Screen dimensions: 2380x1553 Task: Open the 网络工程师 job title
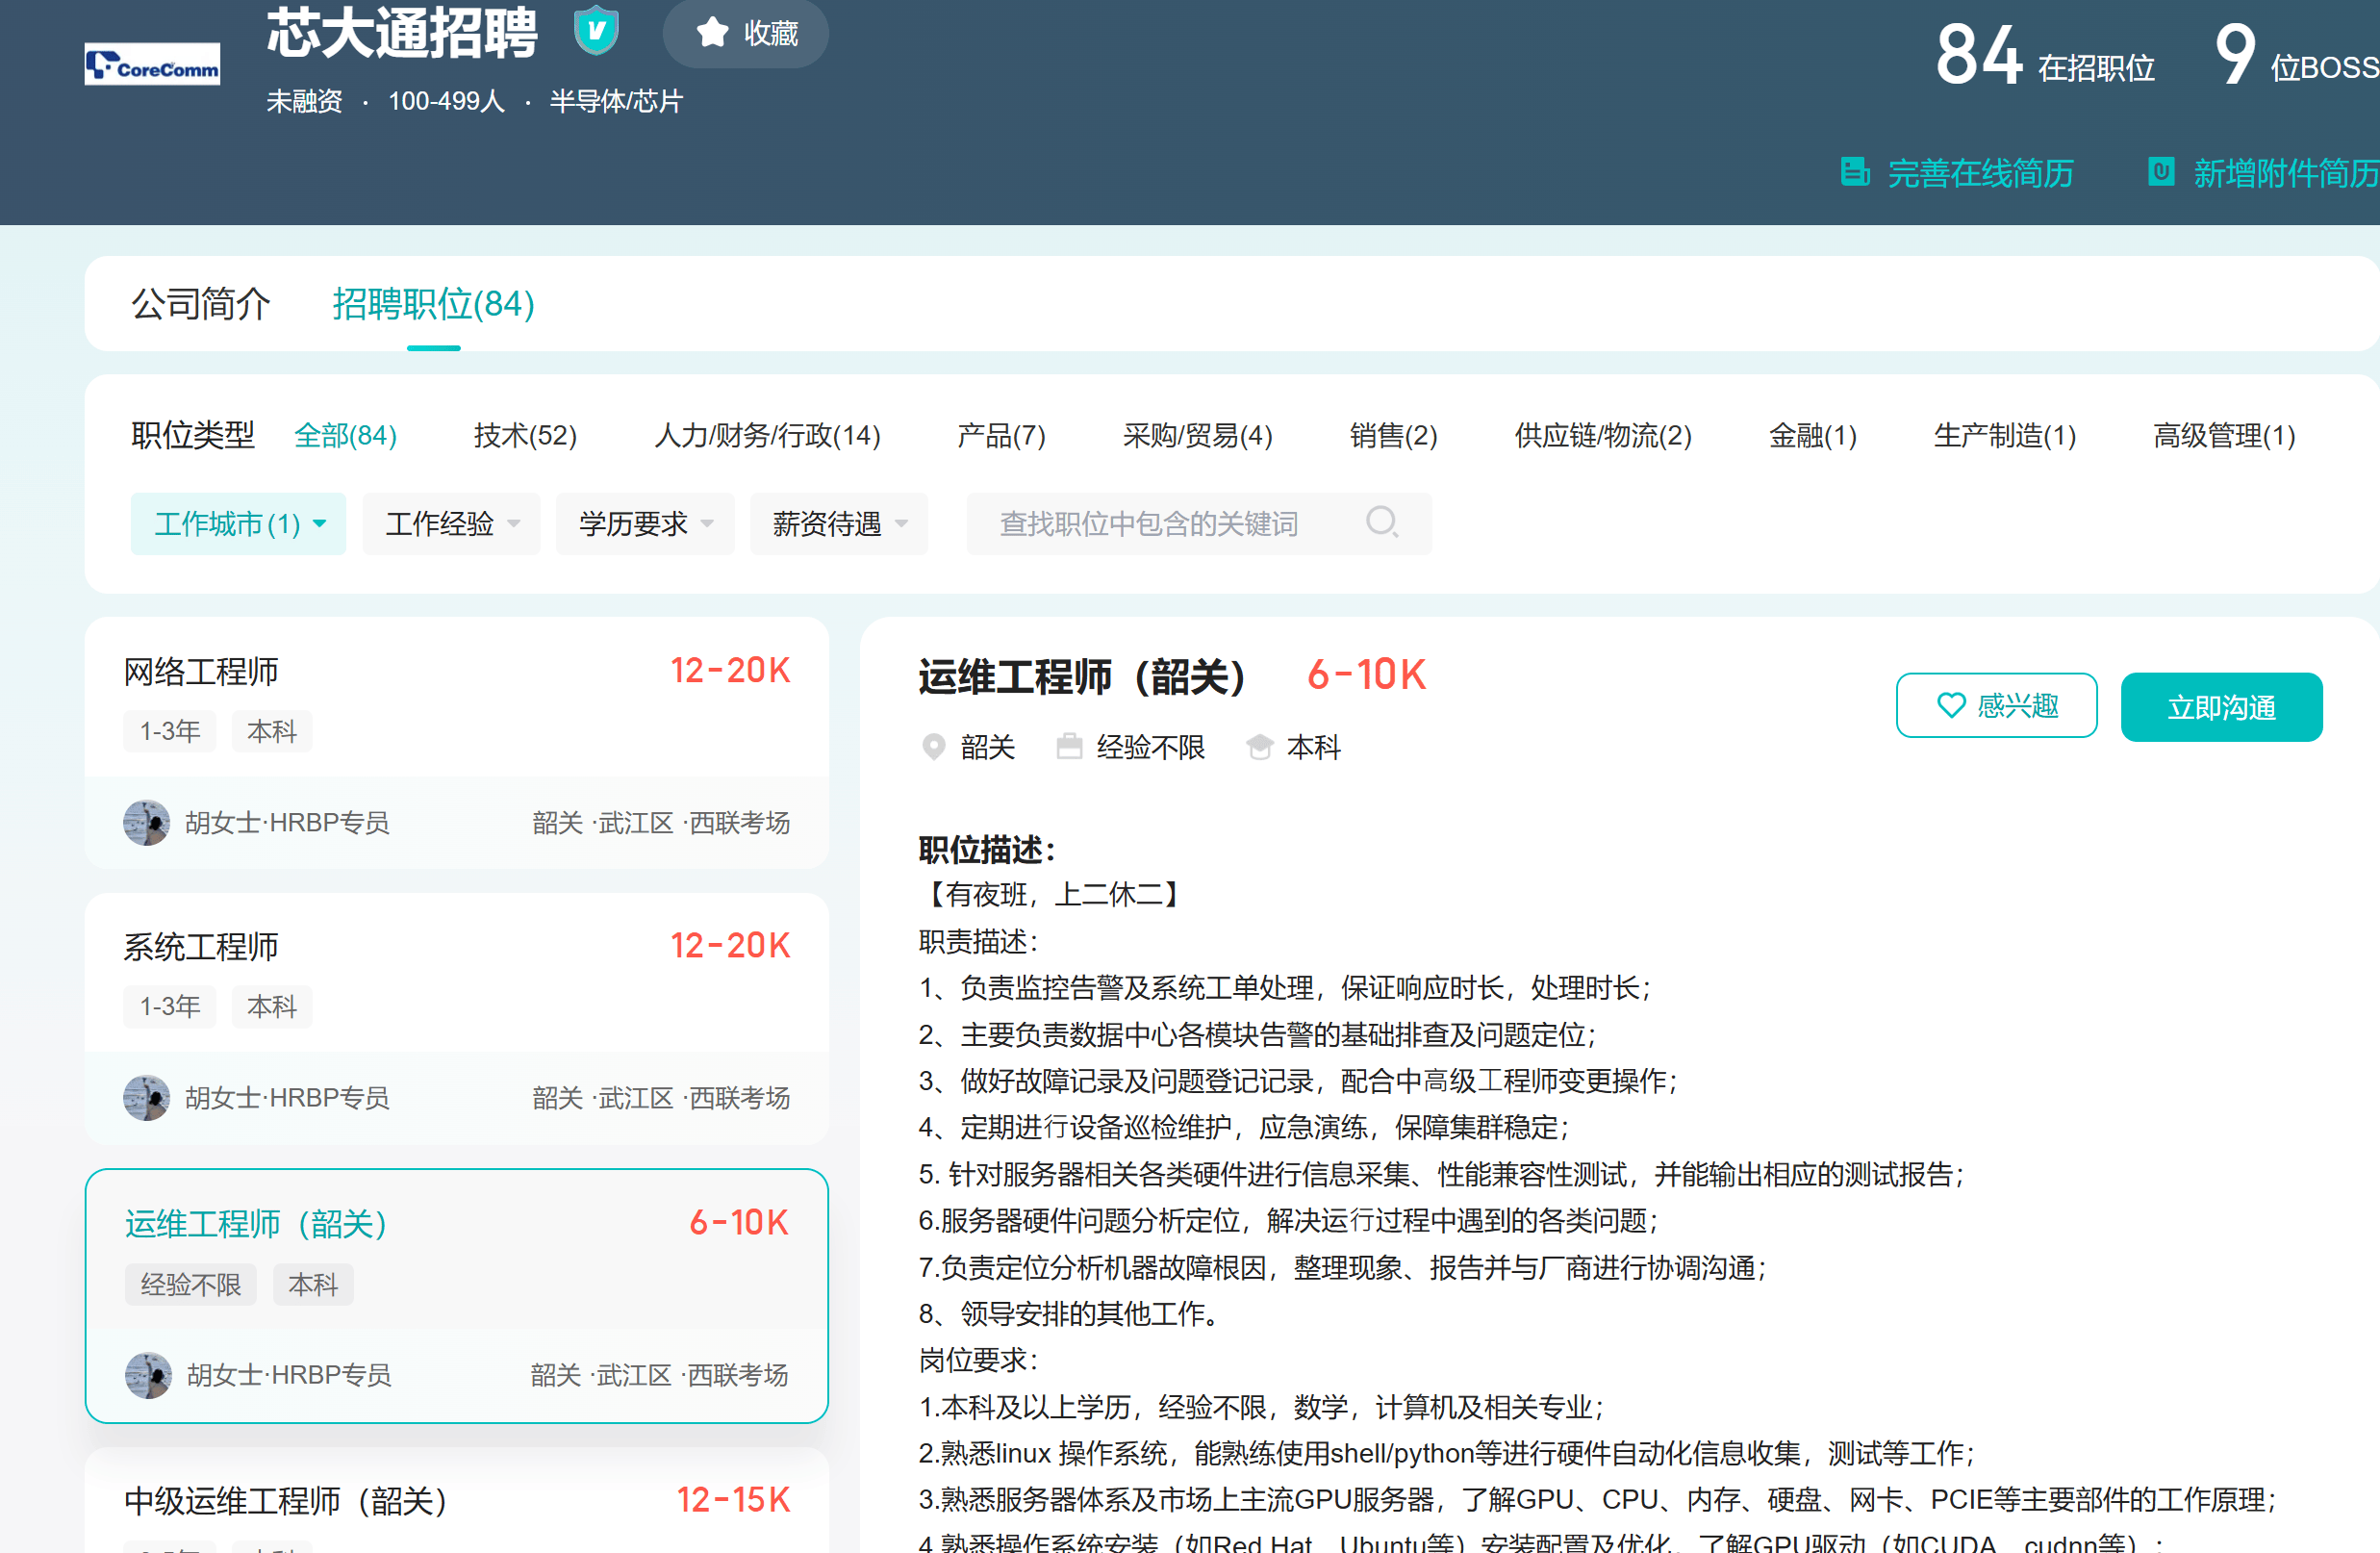click(x=201, y=671)
